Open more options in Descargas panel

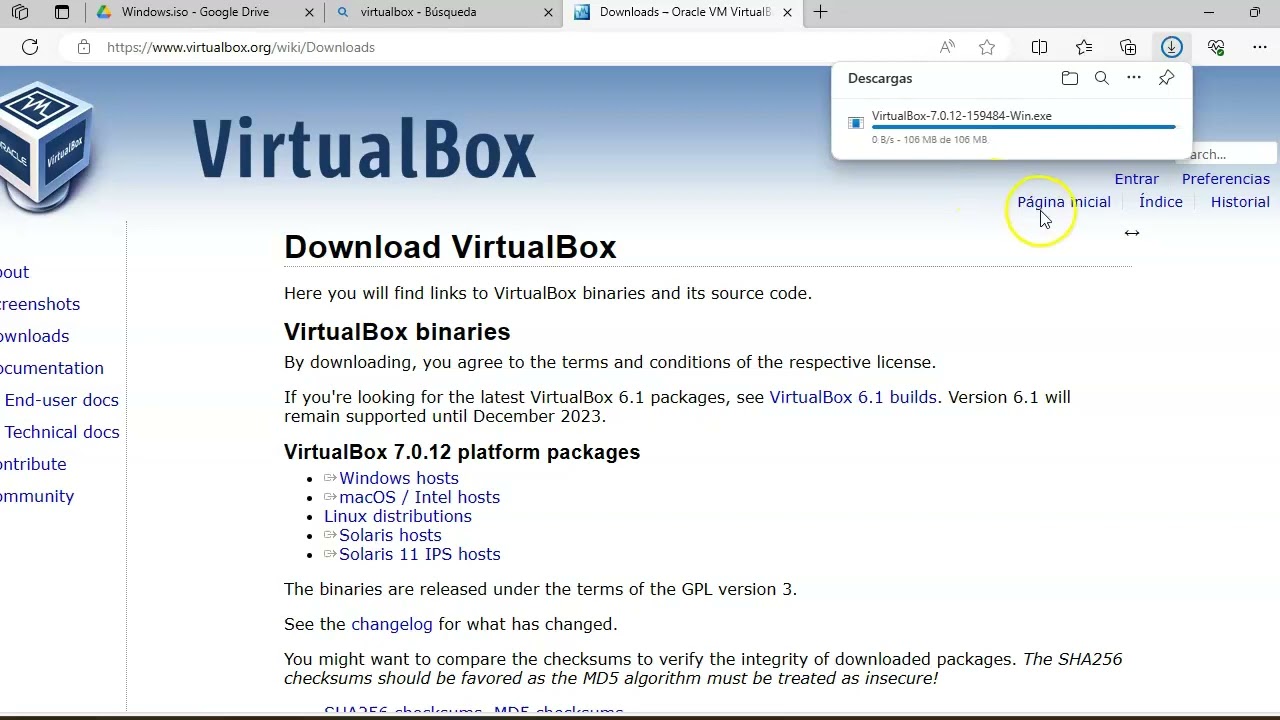[1134, 78]
